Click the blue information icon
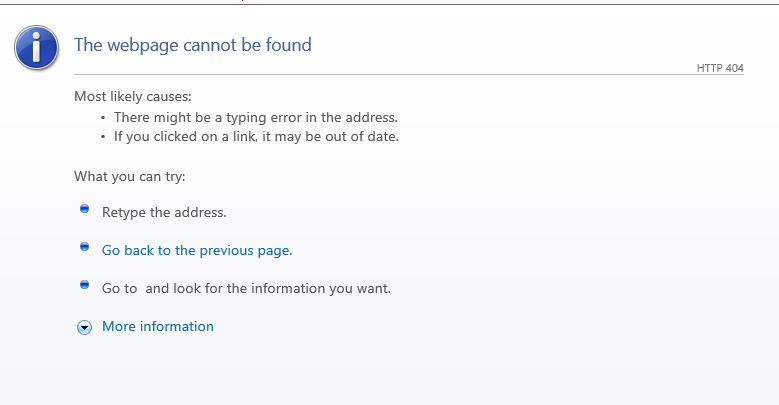 (x=37, y=47)
